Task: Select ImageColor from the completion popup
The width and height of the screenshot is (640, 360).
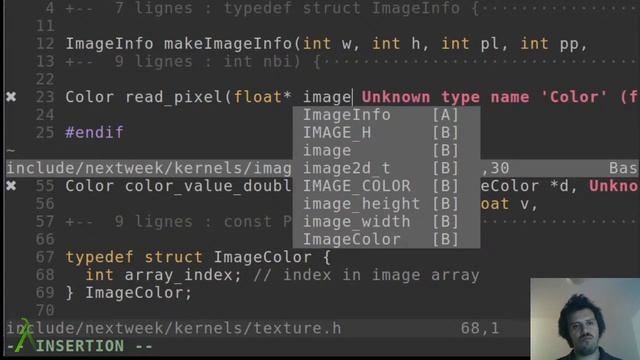Action: tap(386, 240)
